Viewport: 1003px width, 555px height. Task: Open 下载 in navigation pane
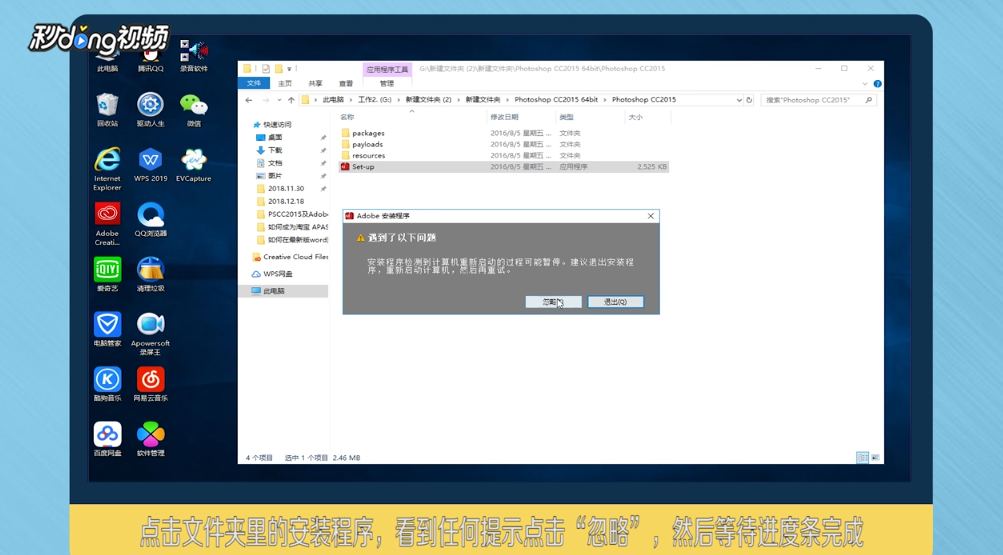(275, 150)
